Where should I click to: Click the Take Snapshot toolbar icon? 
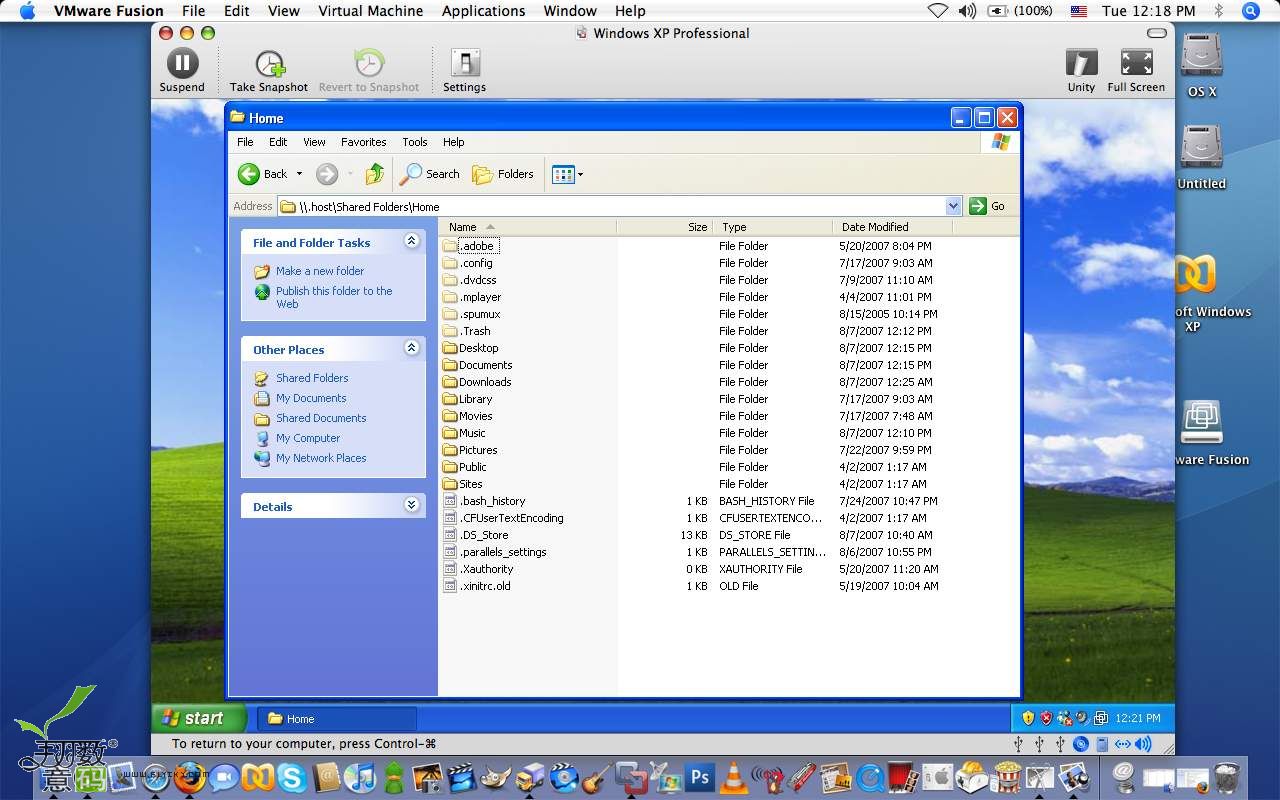pos(269,63)
